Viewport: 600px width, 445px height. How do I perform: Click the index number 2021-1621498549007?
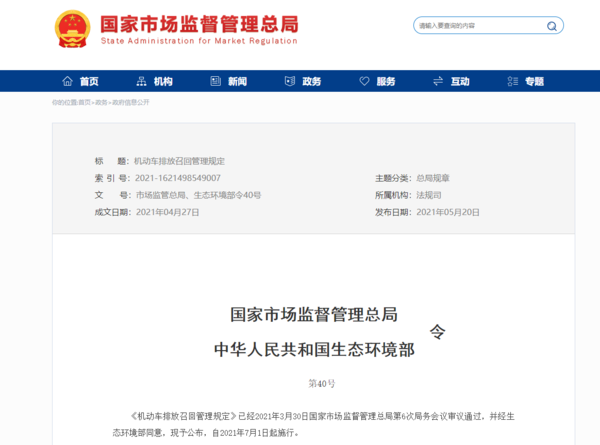coord(178,178)
